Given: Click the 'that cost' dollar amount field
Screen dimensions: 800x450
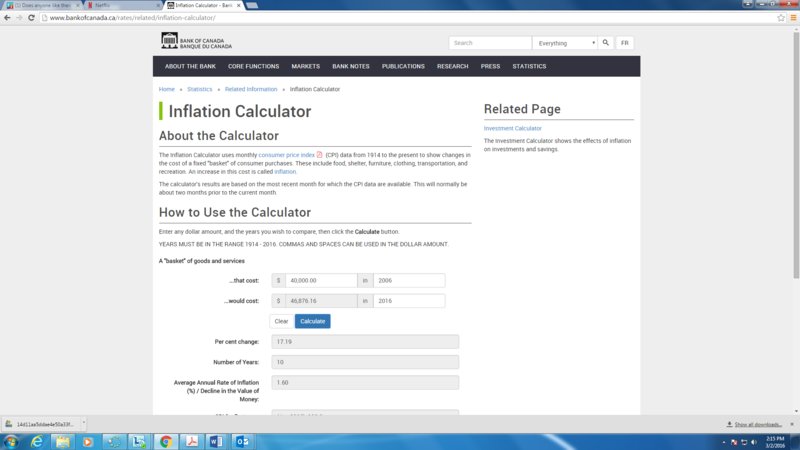Looking at the screenshot, I should coord(321,280).
